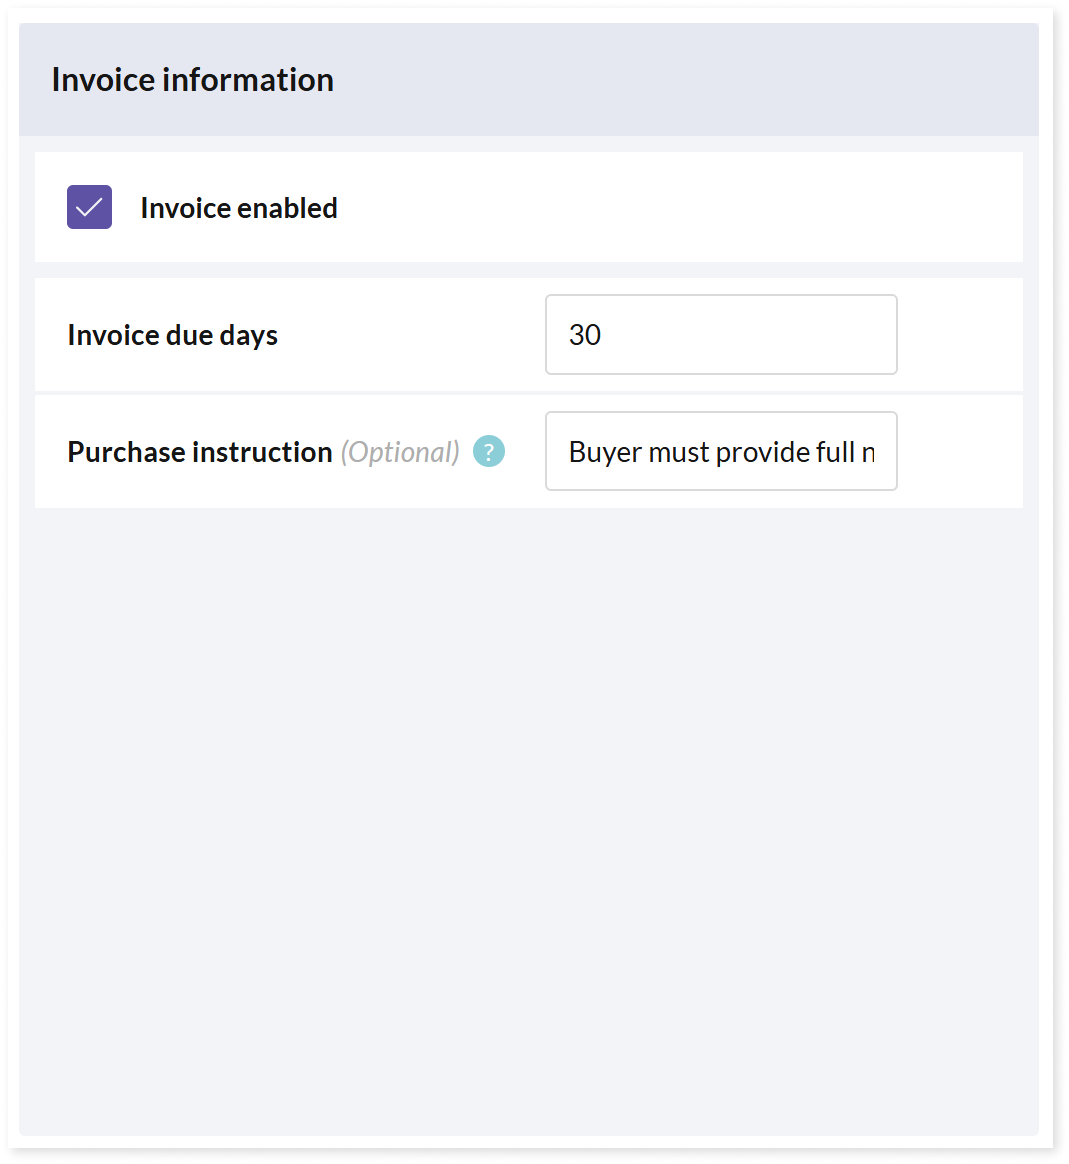Click the Invoice due days label
This screenshot has width=1069, height=1164.
pos(172,336)
